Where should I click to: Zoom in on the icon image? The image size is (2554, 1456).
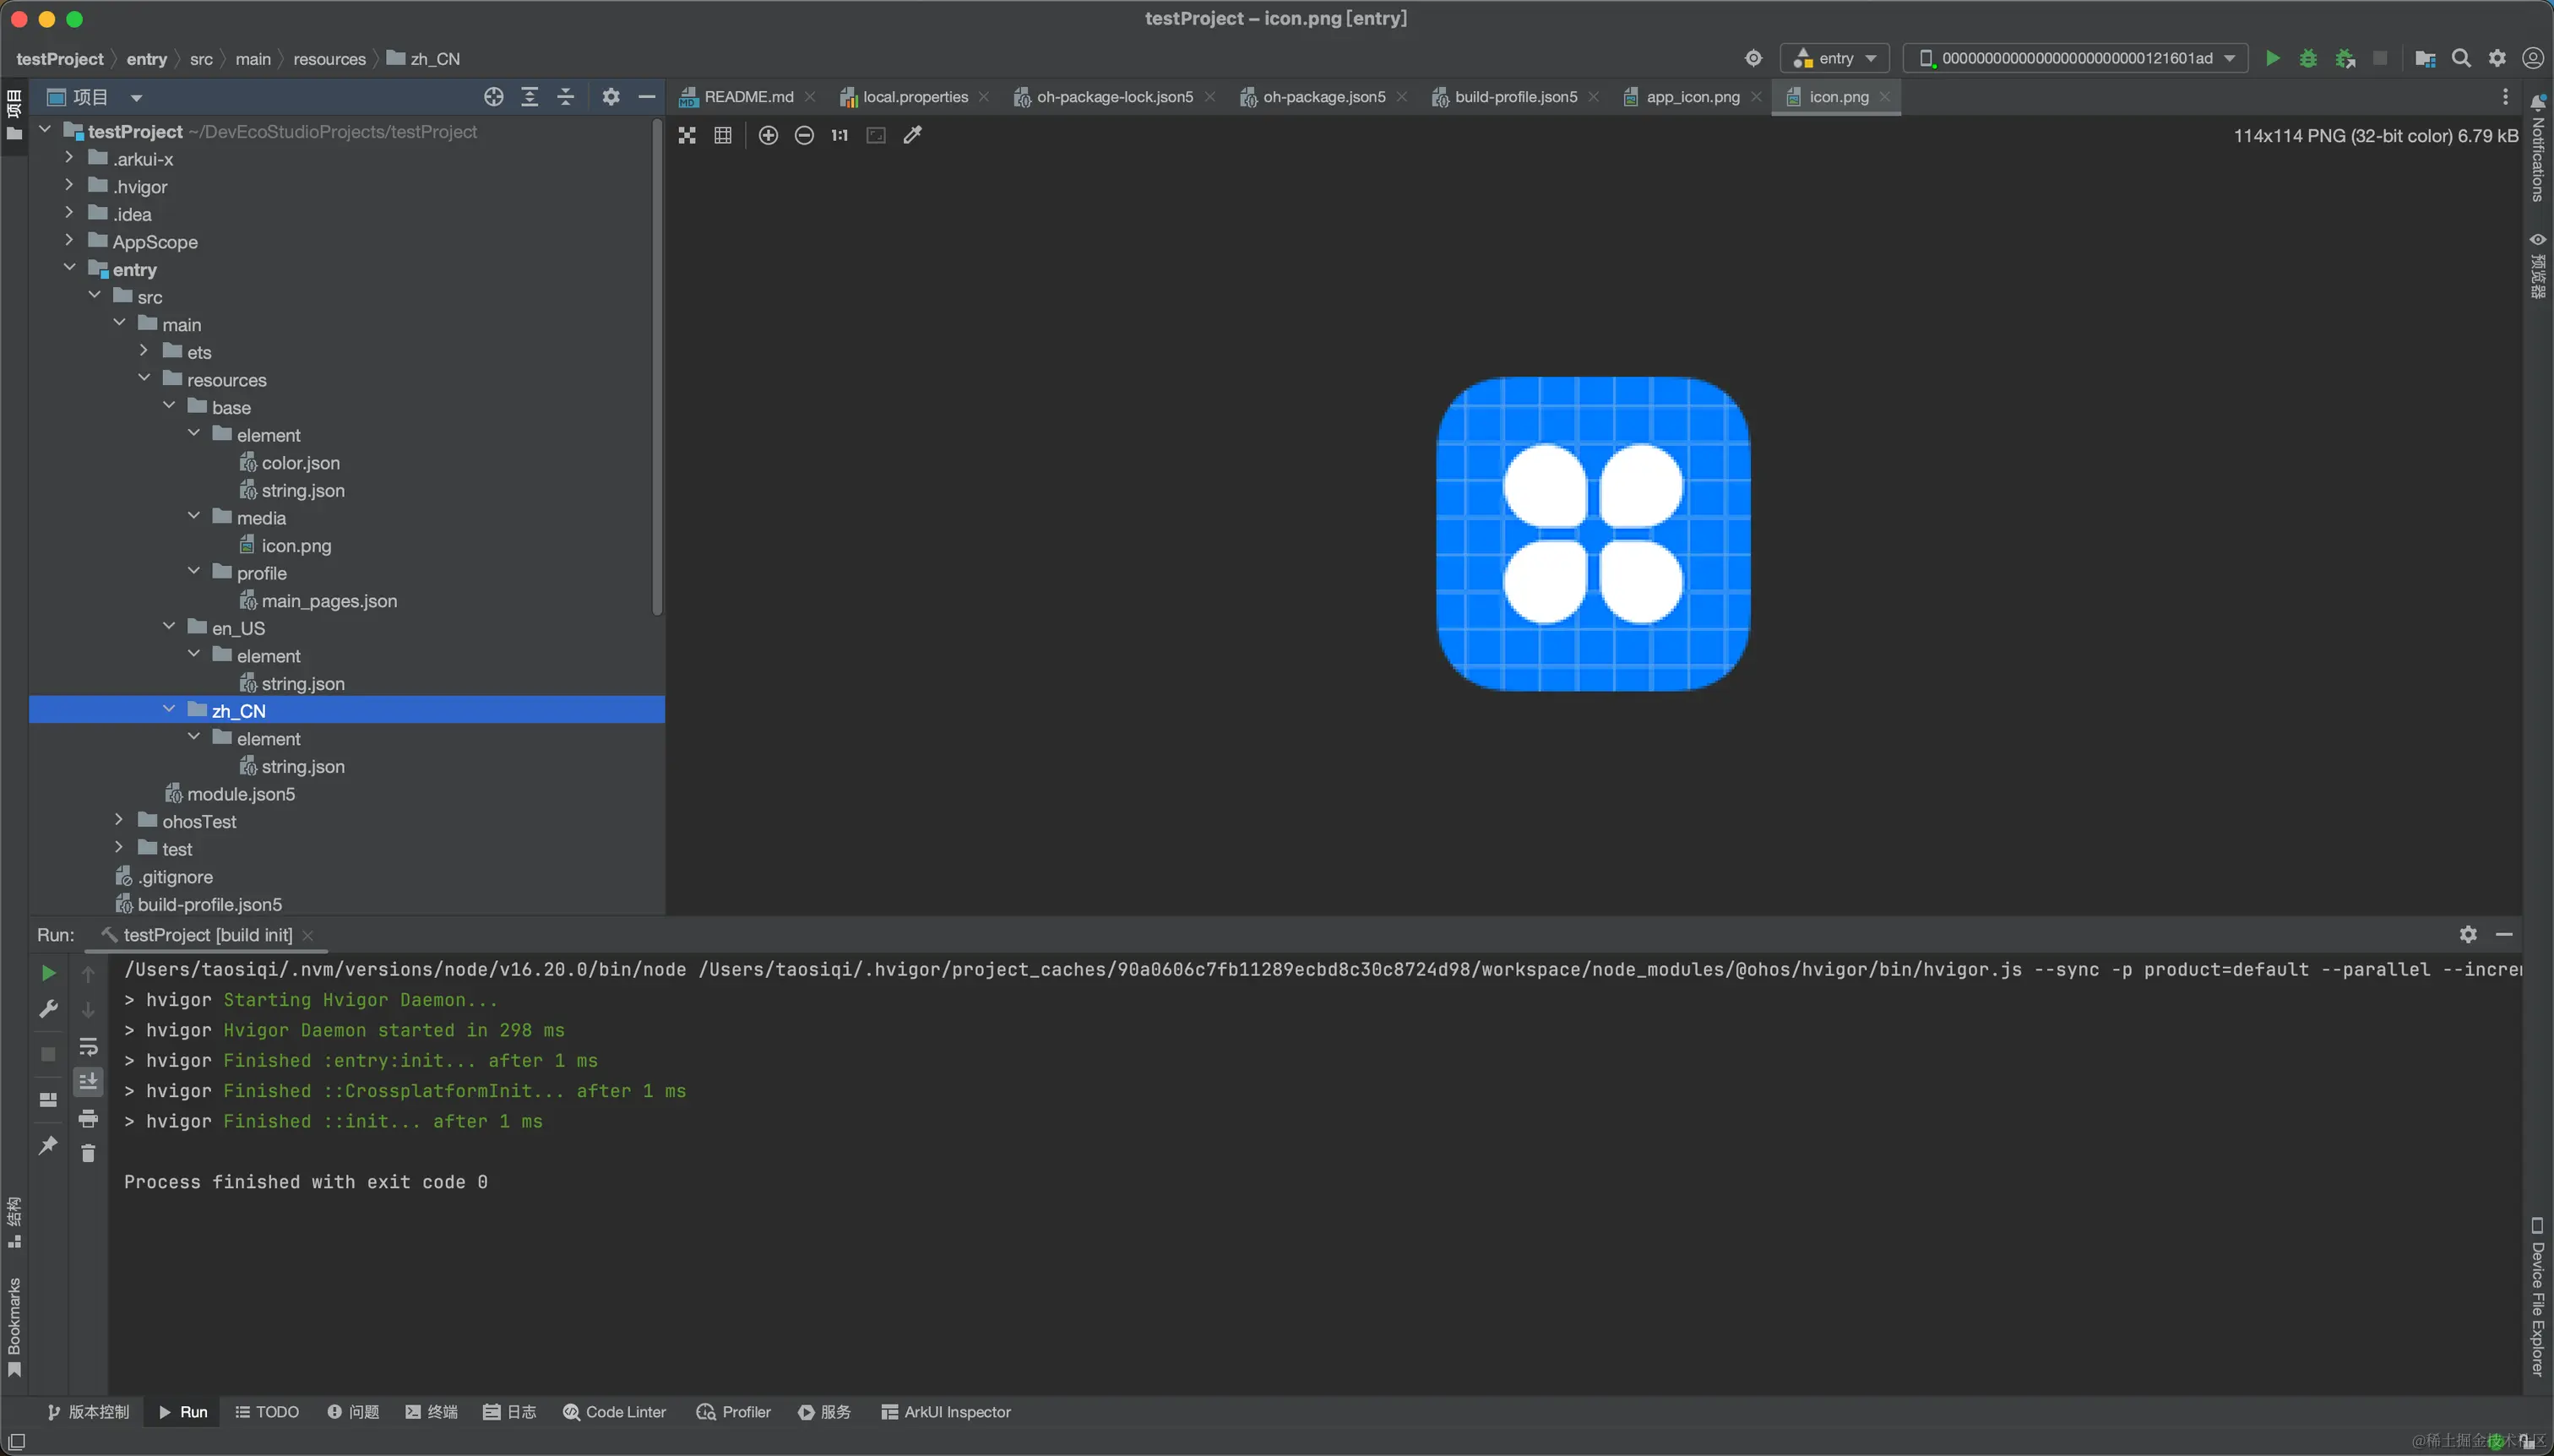(x=768, y=135)
